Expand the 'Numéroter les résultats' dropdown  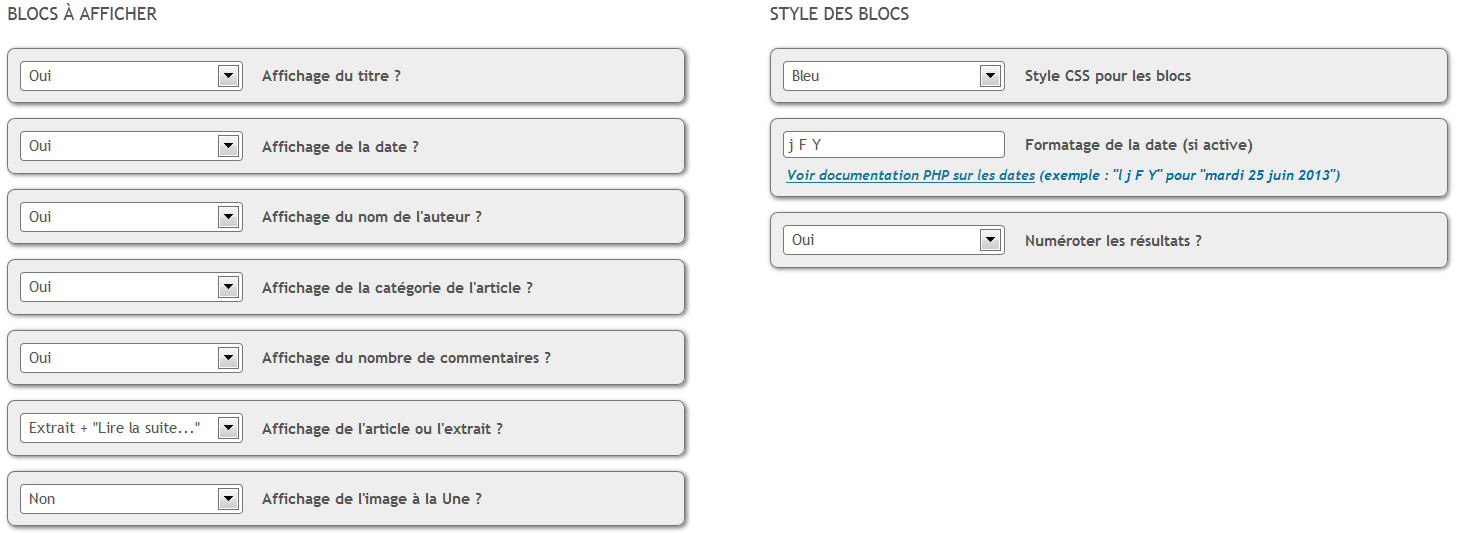coord(893,240)
